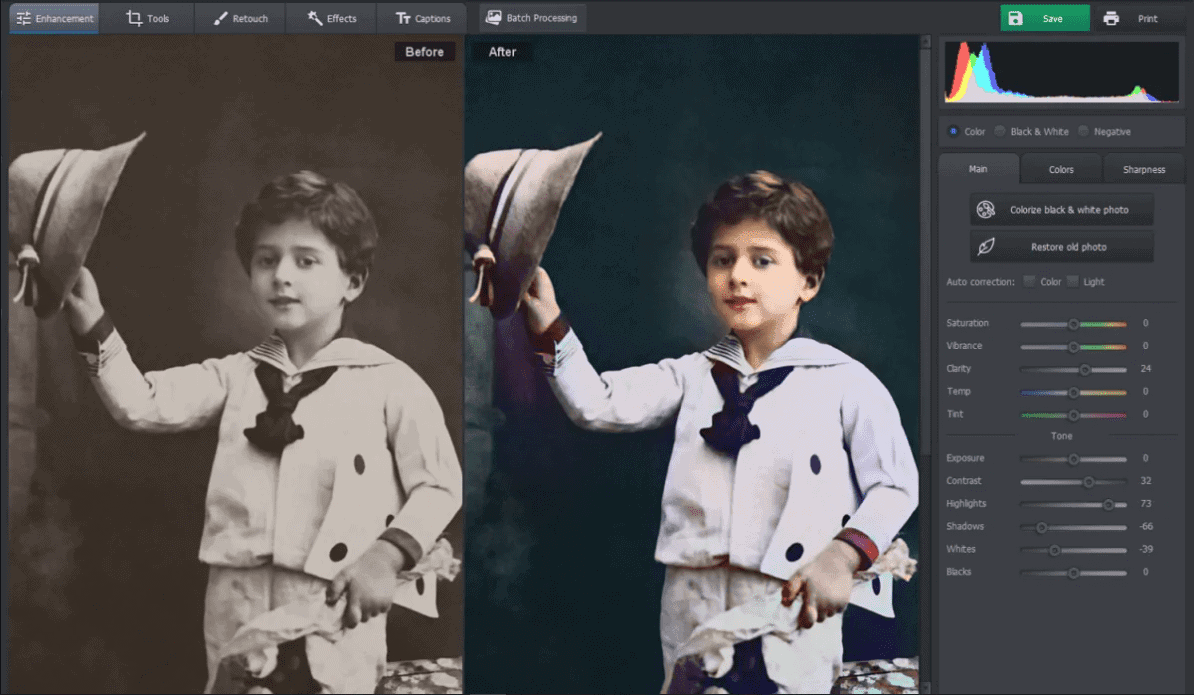Click the crop icon beside Tools
Screen dimensions: 1194x695
(134, 18)
